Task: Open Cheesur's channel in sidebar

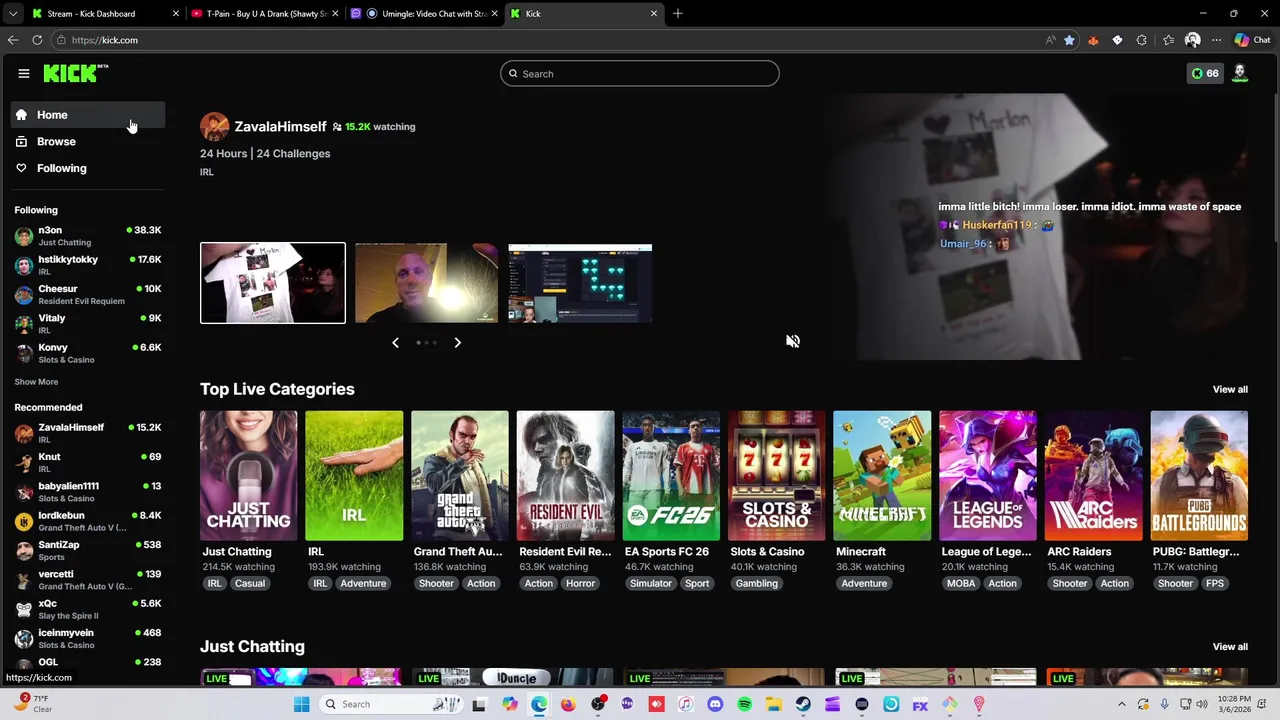Action: tap(88, 294)
